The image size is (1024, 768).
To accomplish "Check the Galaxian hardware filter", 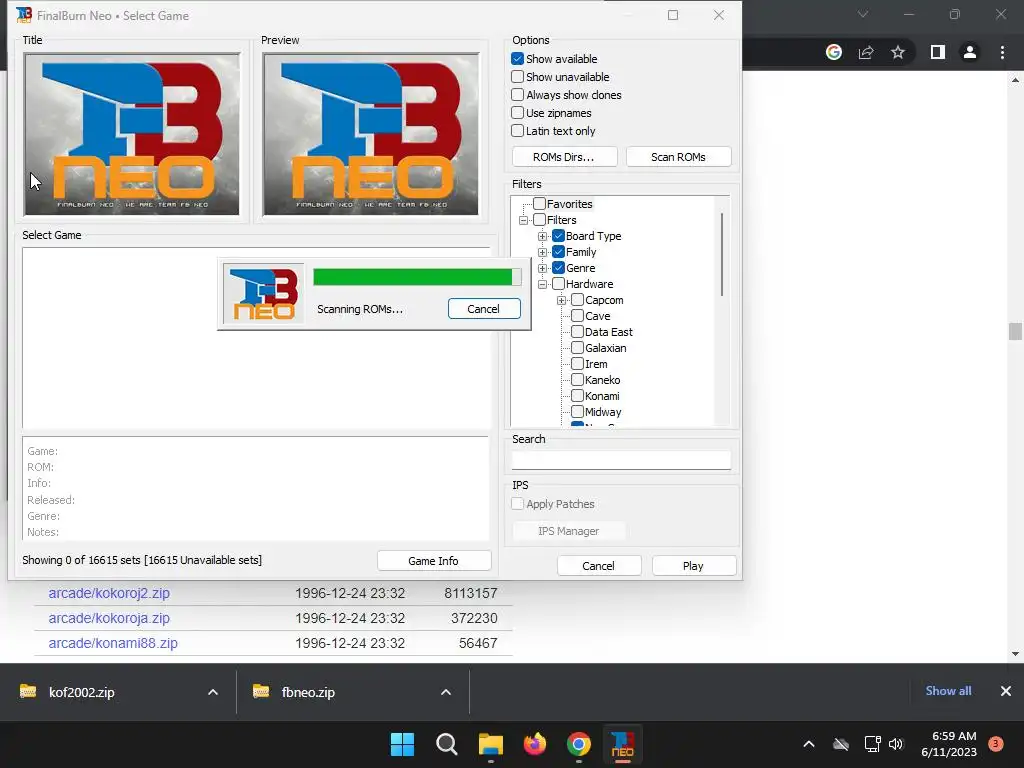I will pos(577,348).
